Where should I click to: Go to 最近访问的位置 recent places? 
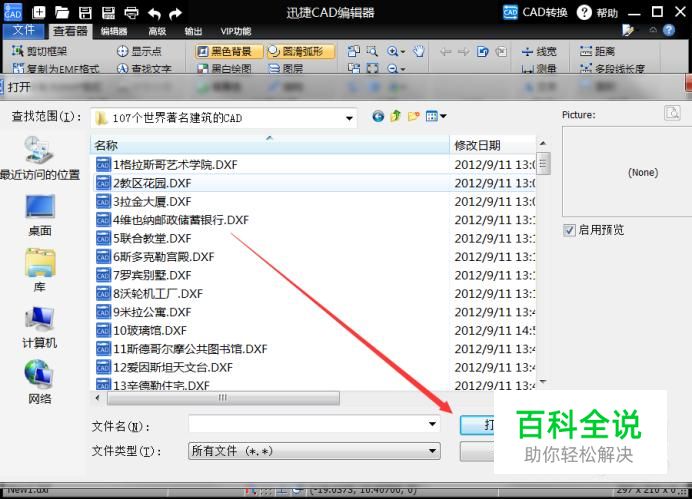[40, 158]
